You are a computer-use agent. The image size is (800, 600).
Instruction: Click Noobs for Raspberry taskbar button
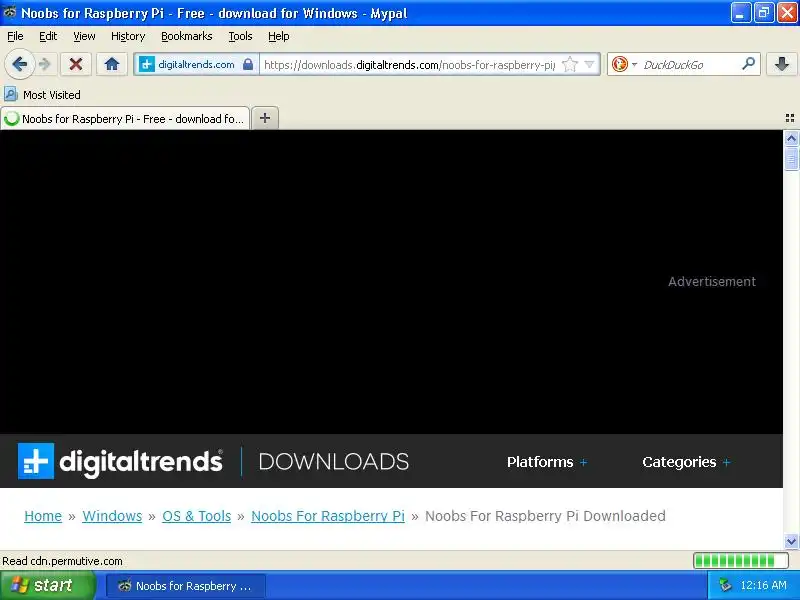[186, 586]
